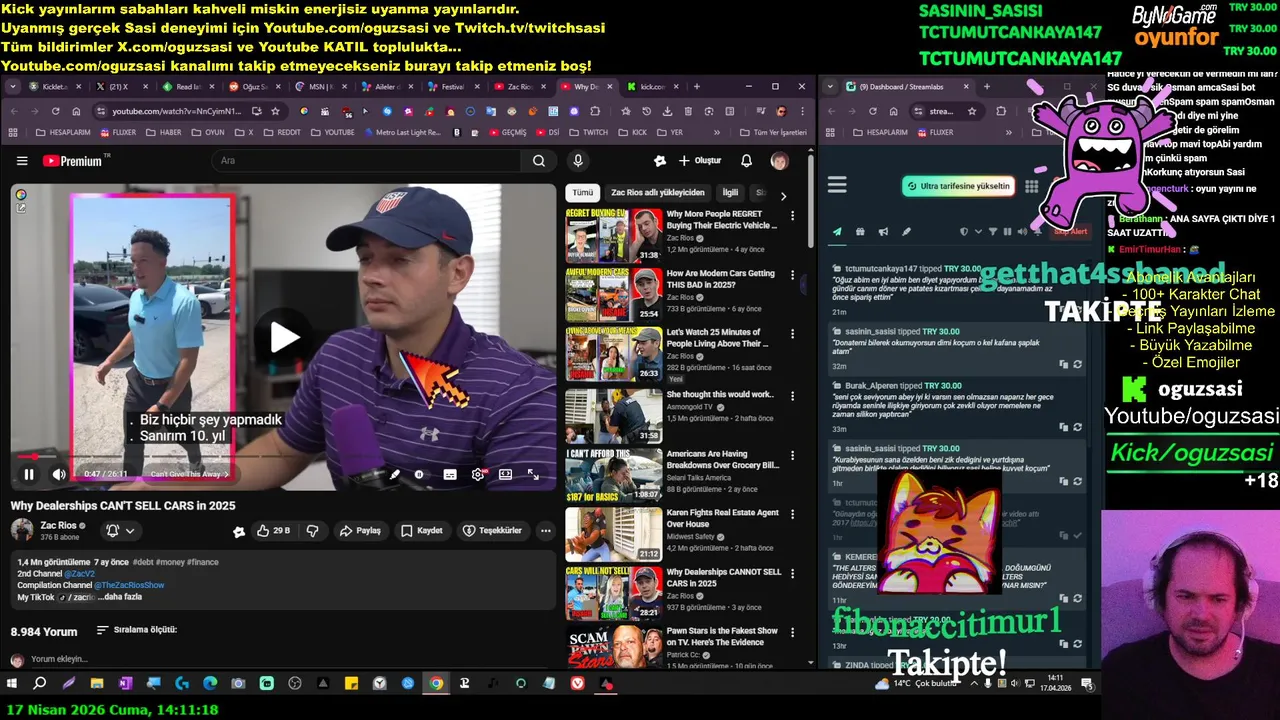This screenshot has width=1280, height=720.
Task: Open Windows notification center icon
Action: pos(1087,684)
